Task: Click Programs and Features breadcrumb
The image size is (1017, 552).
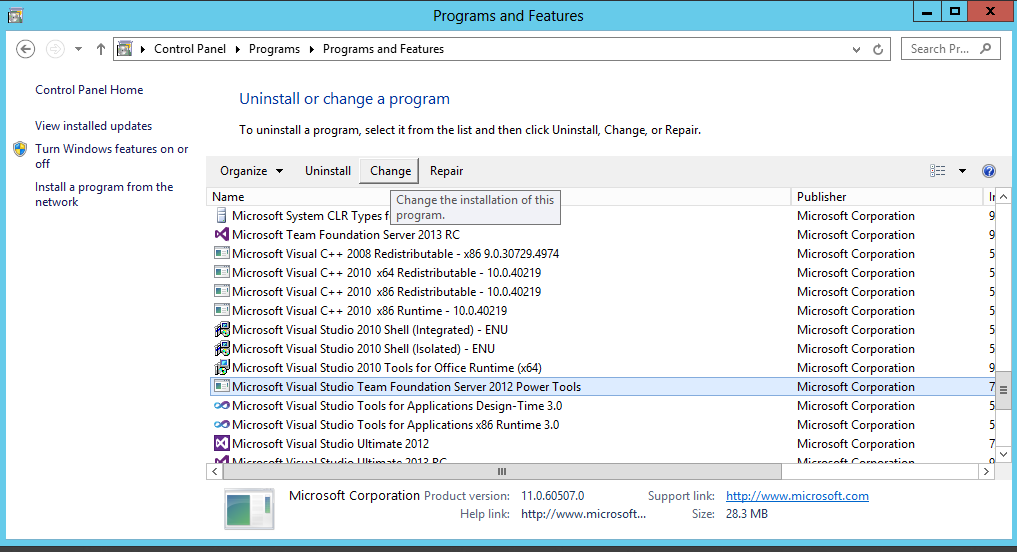Action: [x=383, y=49]
